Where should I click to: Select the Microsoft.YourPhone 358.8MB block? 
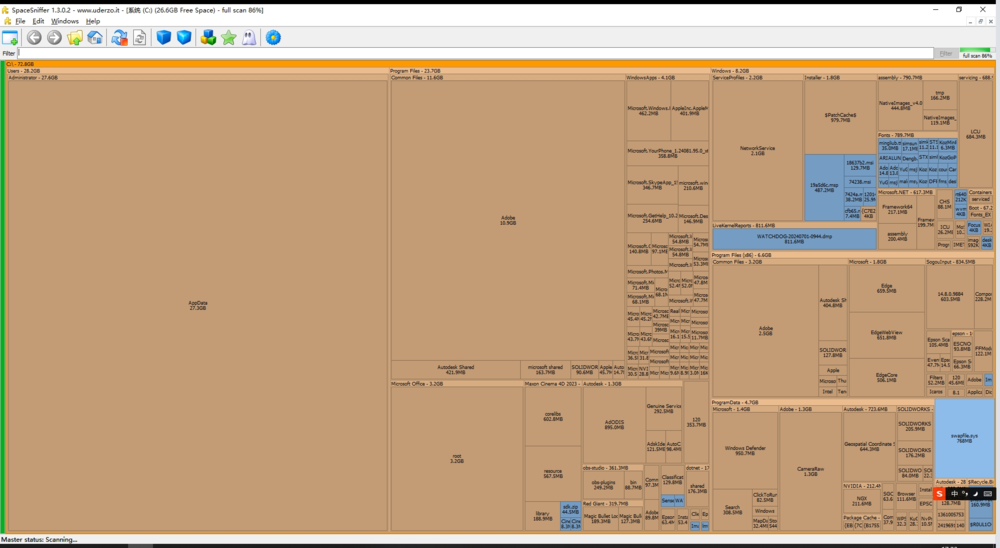pos(667,153)
